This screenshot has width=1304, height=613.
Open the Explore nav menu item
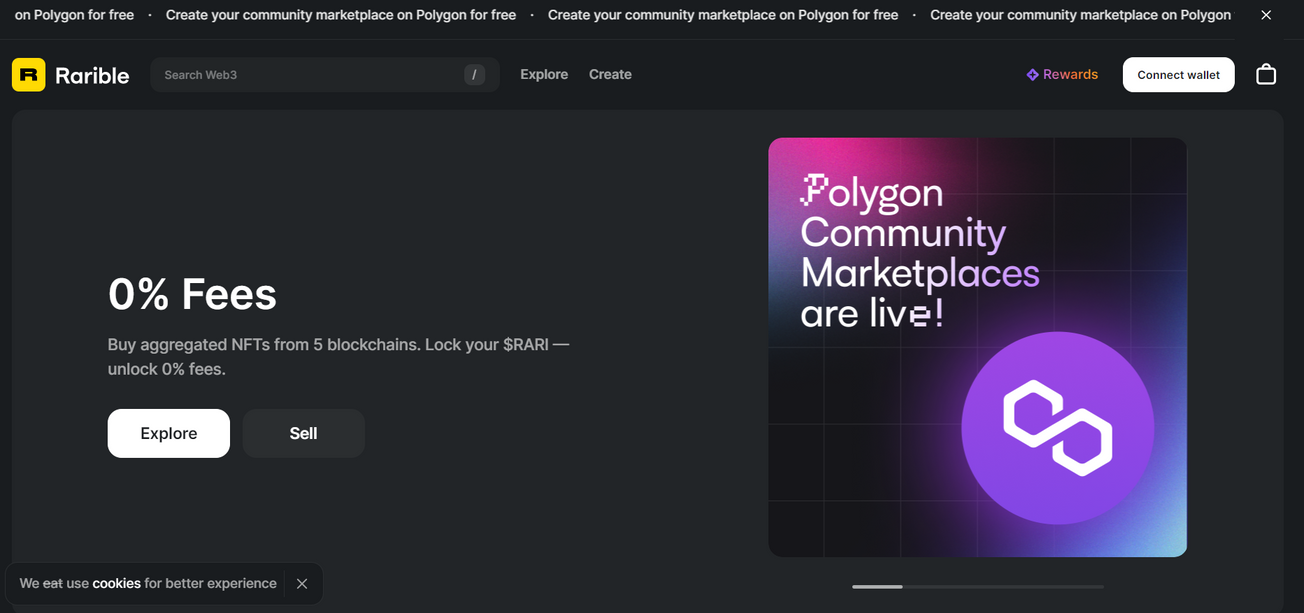pyautogui.click(x=544, y=75)
